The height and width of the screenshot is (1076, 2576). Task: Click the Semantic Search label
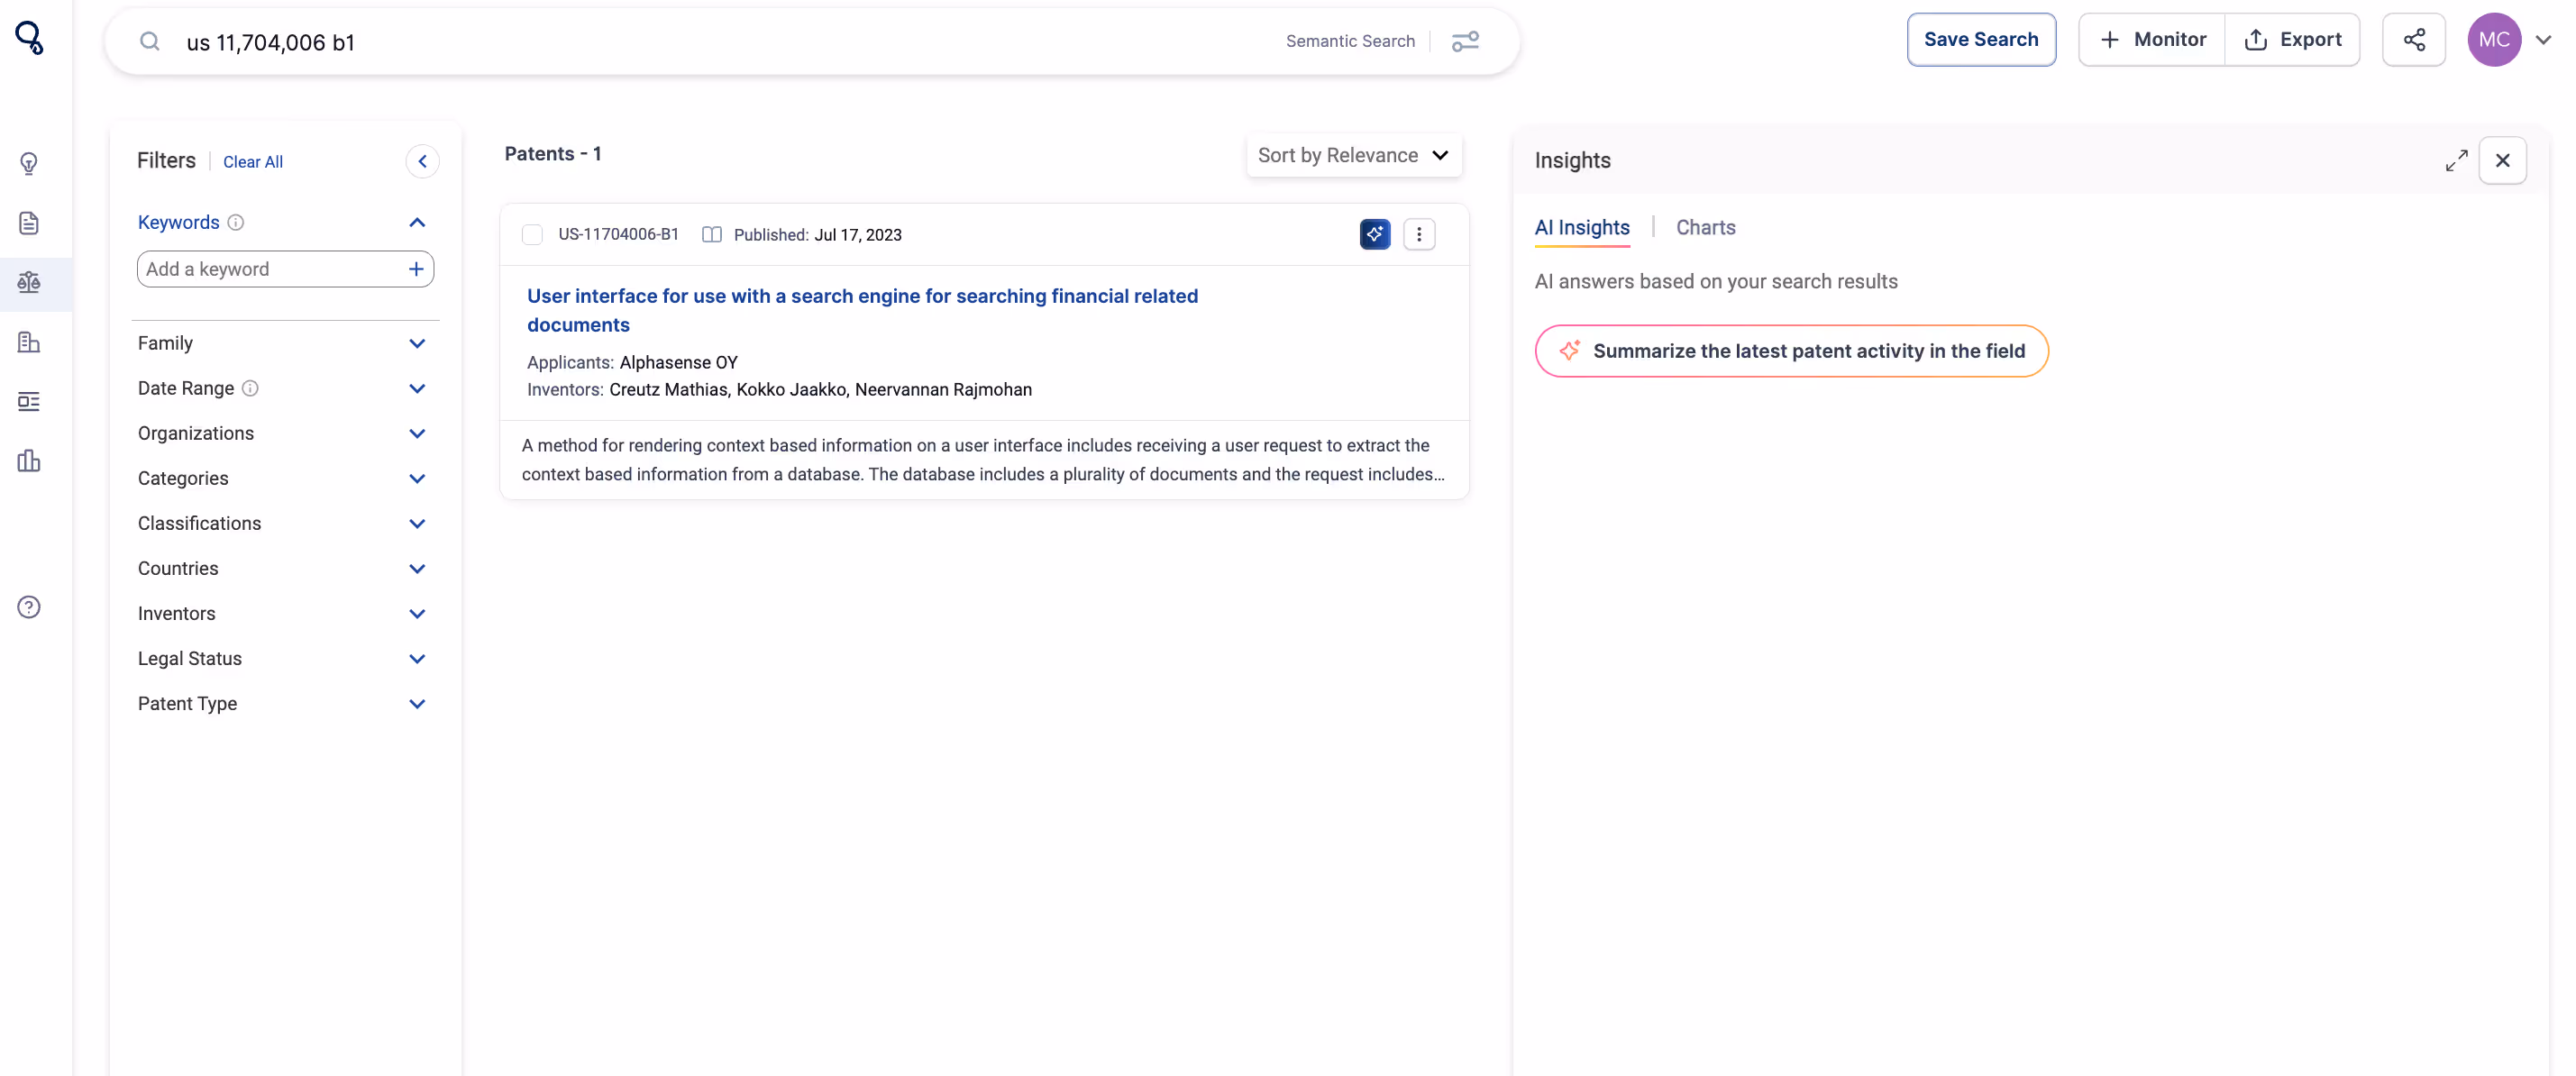(x=1350, y=41)
